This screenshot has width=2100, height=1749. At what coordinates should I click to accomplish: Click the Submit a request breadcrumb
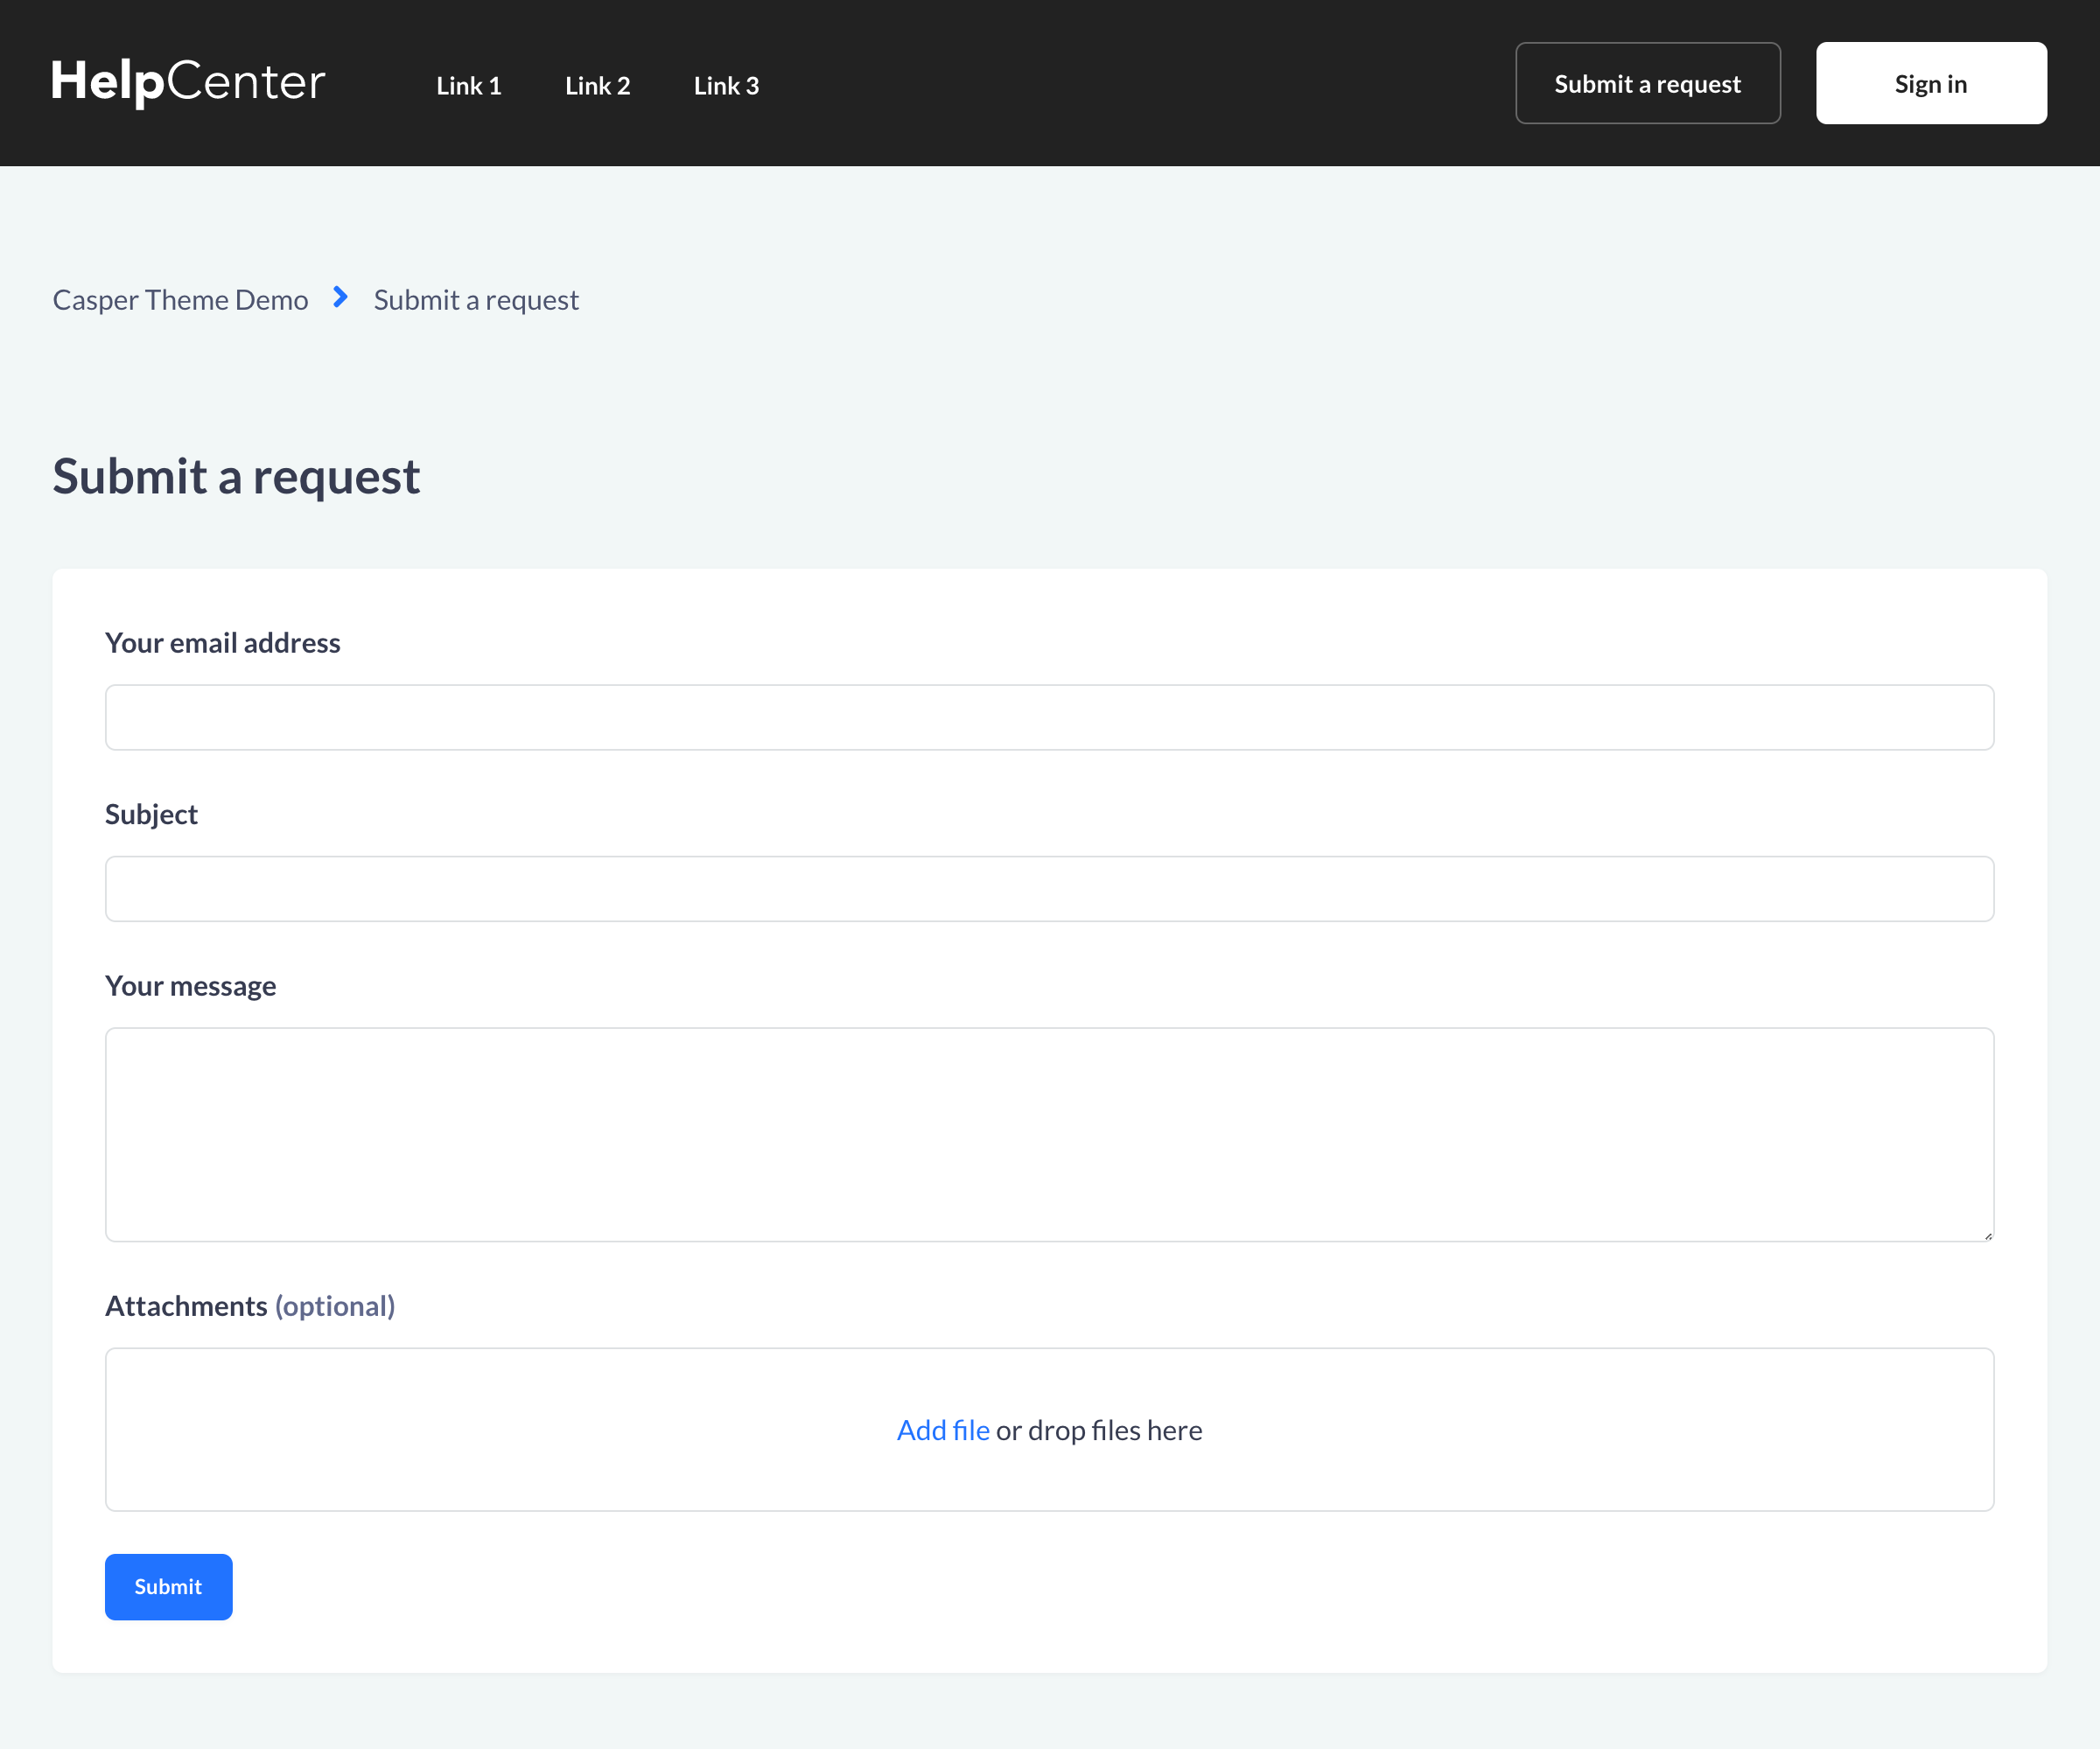[476, 300]
